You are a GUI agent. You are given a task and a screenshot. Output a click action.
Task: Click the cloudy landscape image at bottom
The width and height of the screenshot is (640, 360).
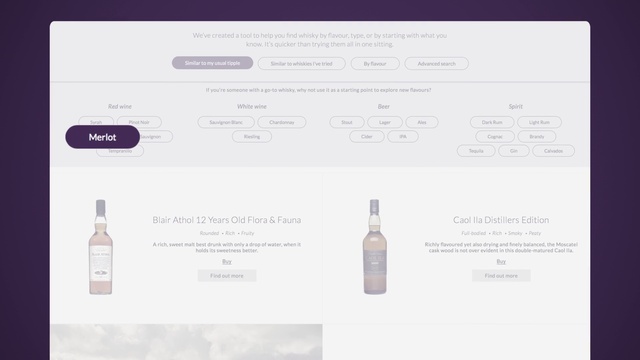coord(186,342)
